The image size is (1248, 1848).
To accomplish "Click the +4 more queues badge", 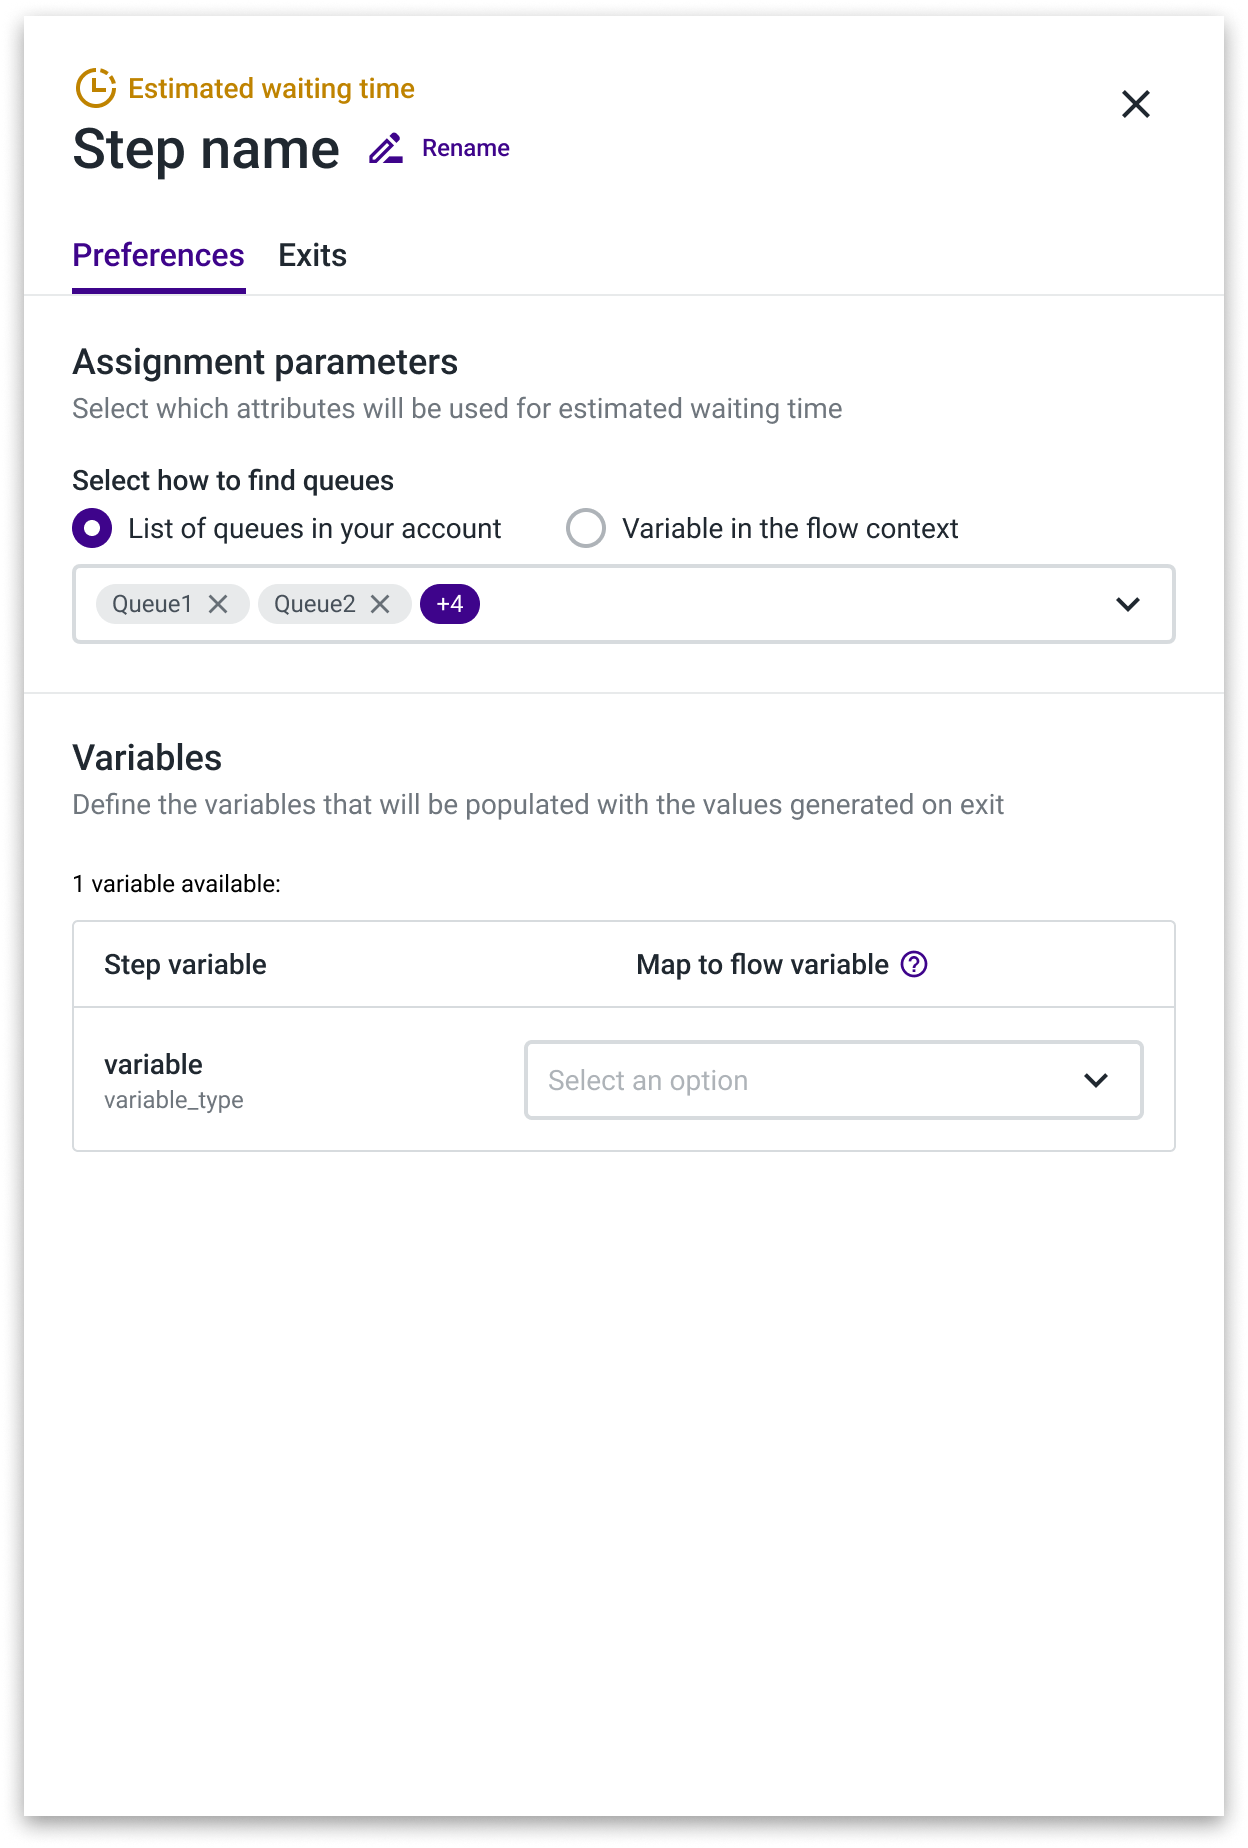I will 450,604.
